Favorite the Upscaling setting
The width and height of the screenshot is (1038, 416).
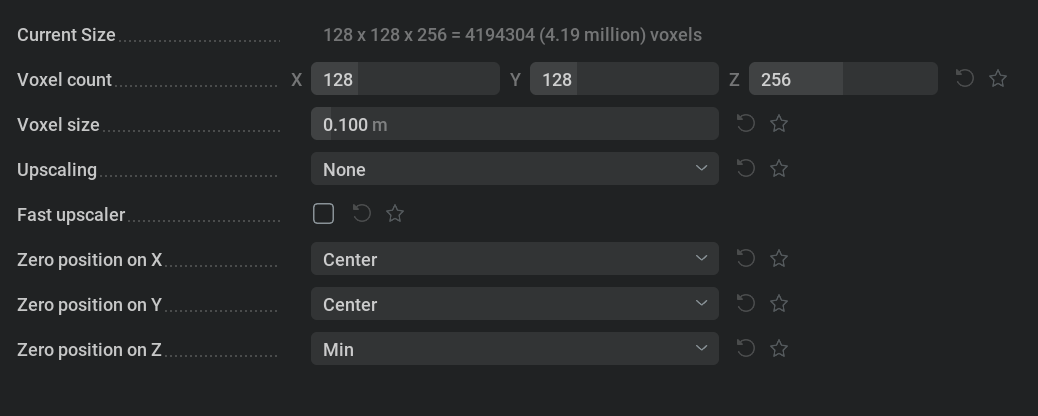pos(780,168)
